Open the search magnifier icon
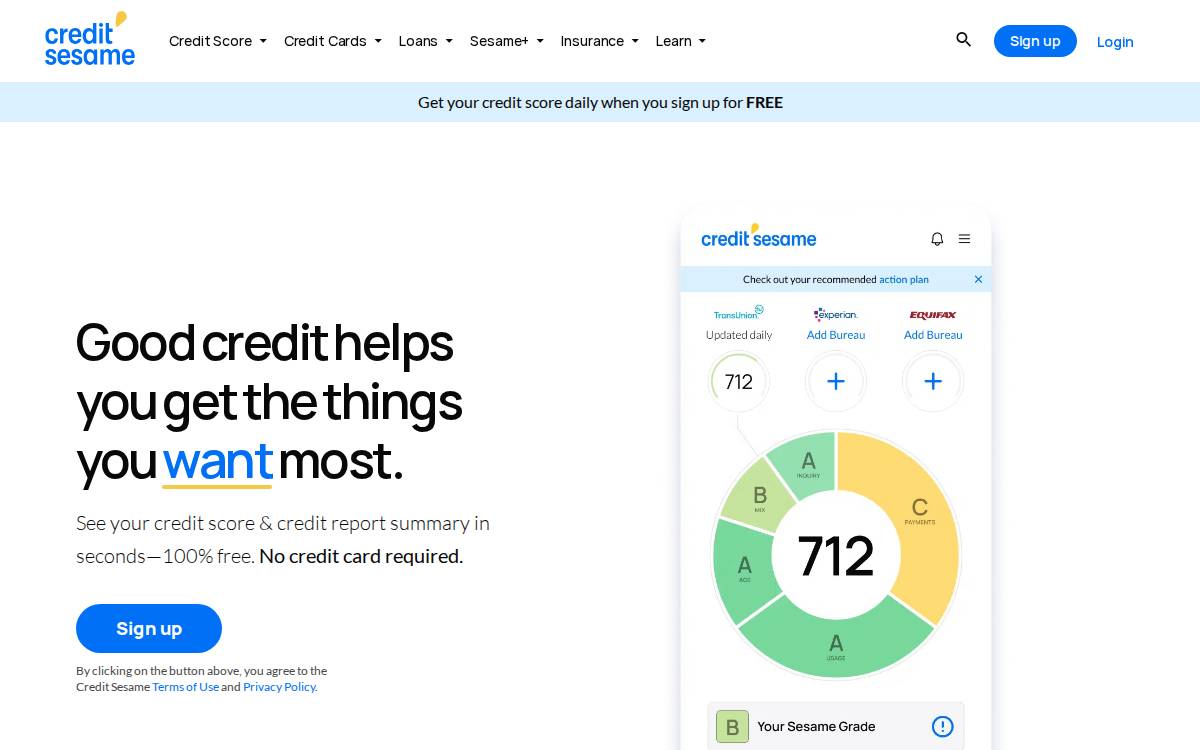Viewport: 1200px width, 750px height. click(x=964, y=40)
